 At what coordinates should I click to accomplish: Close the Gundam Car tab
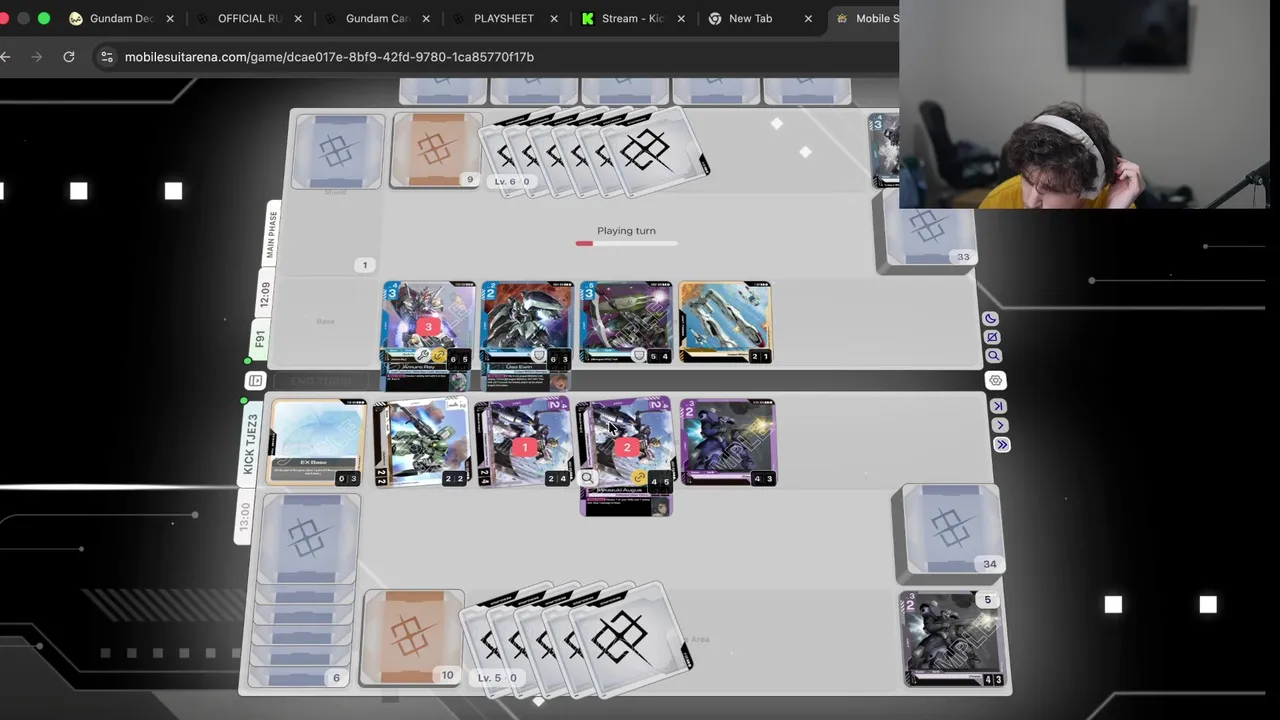(x=426, y=18)
